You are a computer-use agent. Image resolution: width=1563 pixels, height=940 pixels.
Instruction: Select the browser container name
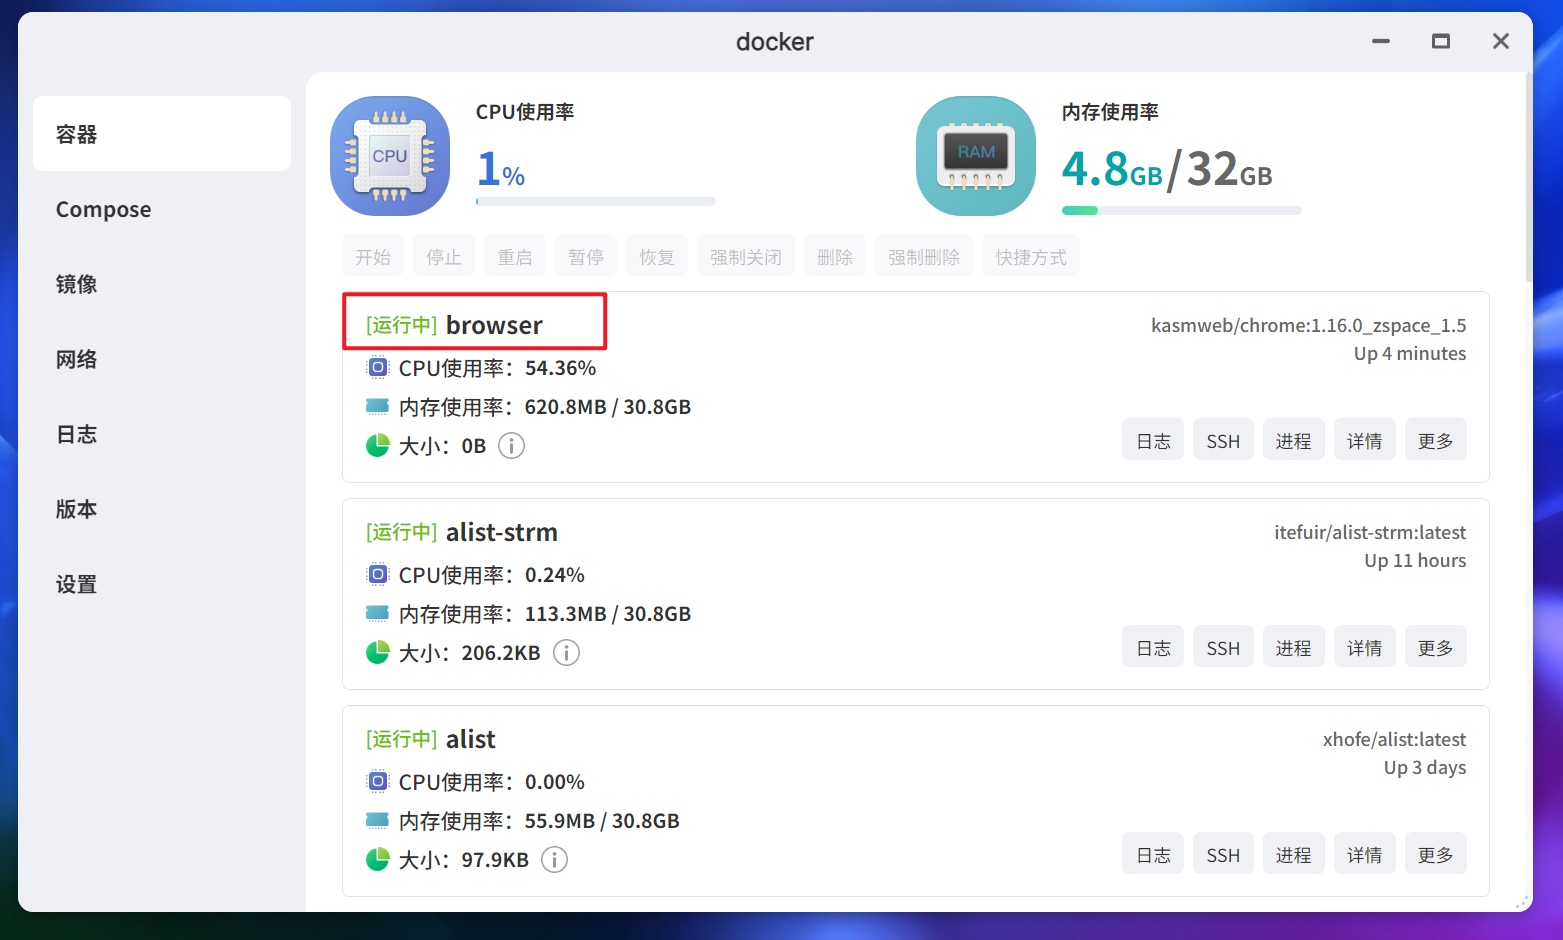click(494, 325)
